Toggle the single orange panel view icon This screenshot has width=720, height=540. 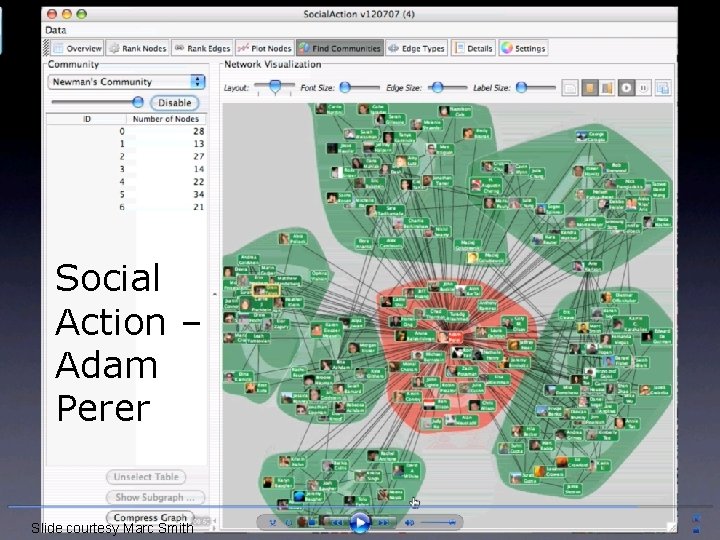(x=590, y=88)
